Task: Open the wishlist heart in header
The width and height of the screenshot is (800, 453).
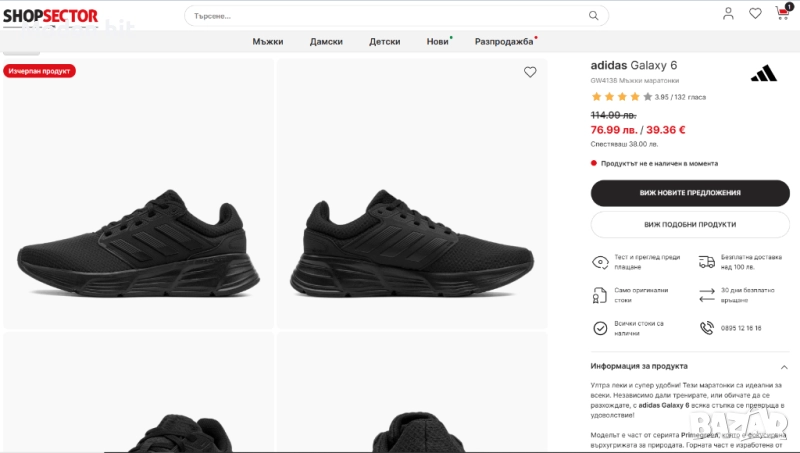Action: [x=755, y=14]
